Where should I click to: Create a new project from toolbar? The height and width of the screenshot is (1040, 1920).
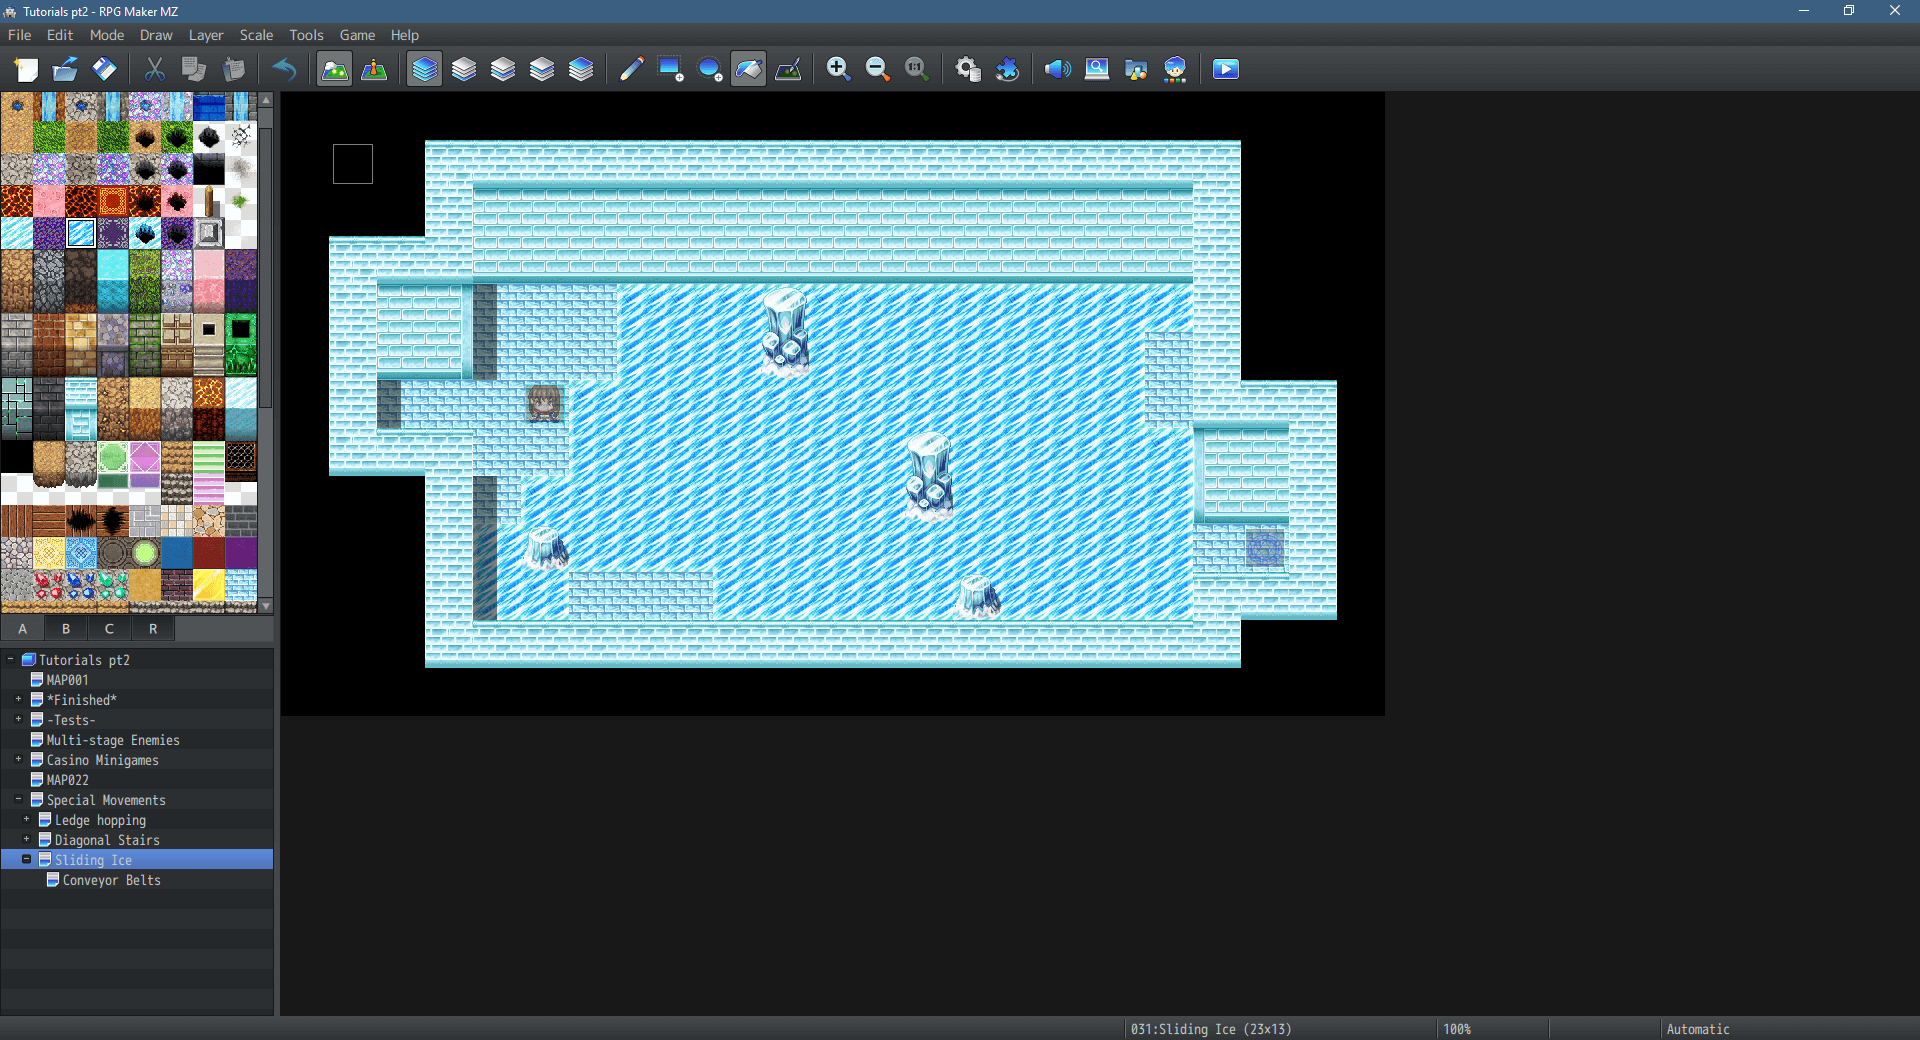click(x=26, y=69)
